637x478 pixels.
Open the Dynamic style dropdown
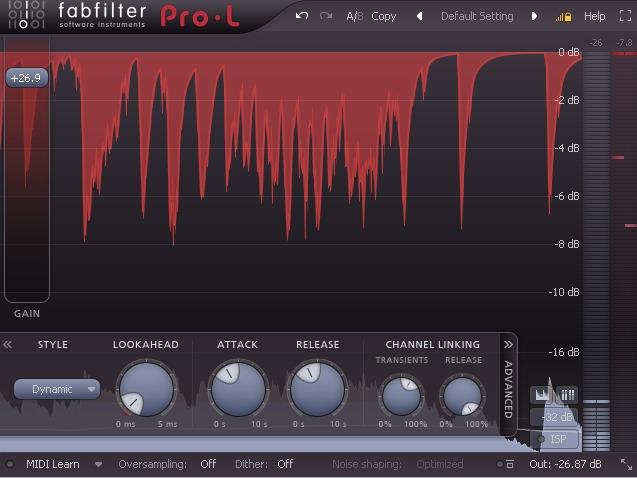[x=57, y=389]
